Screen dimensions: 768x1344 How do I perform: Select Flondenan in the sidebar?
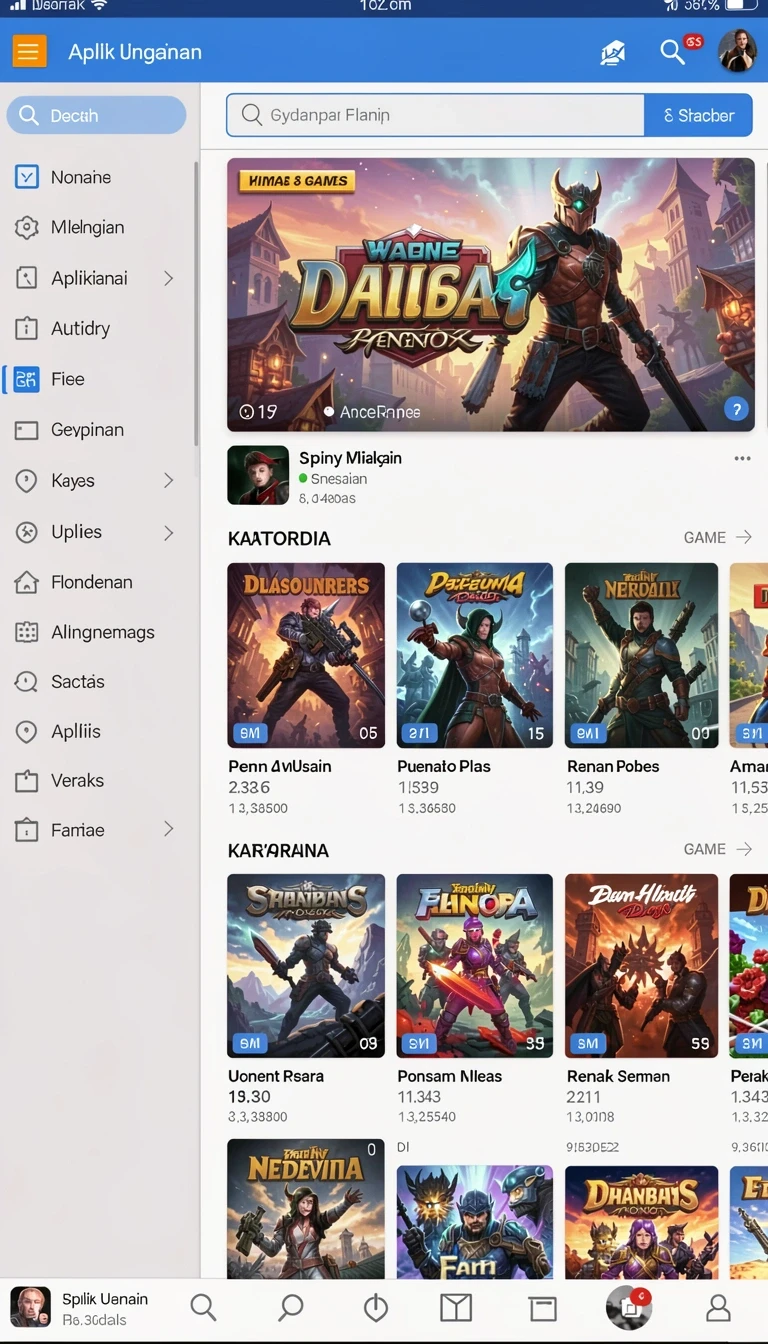pyautogui.click(x=98, y=582)
